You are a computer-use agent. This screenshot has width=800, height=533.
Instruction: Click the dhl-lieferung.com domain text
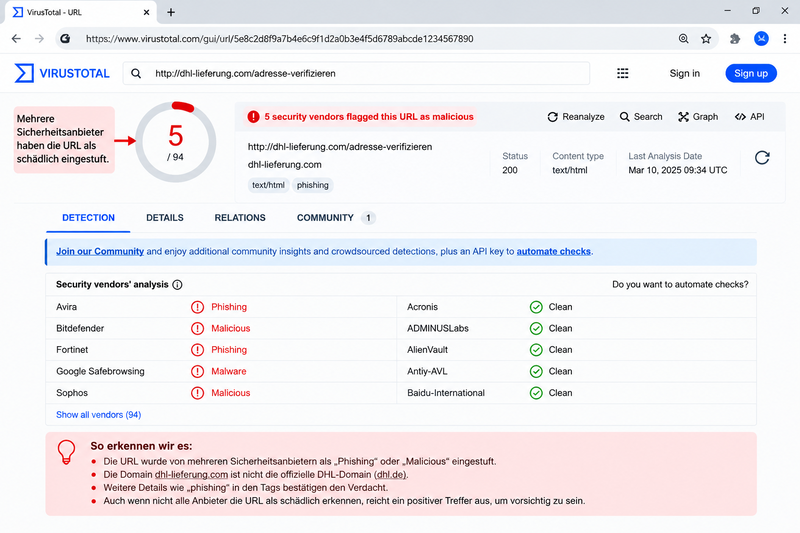click(x=285, y=165)
